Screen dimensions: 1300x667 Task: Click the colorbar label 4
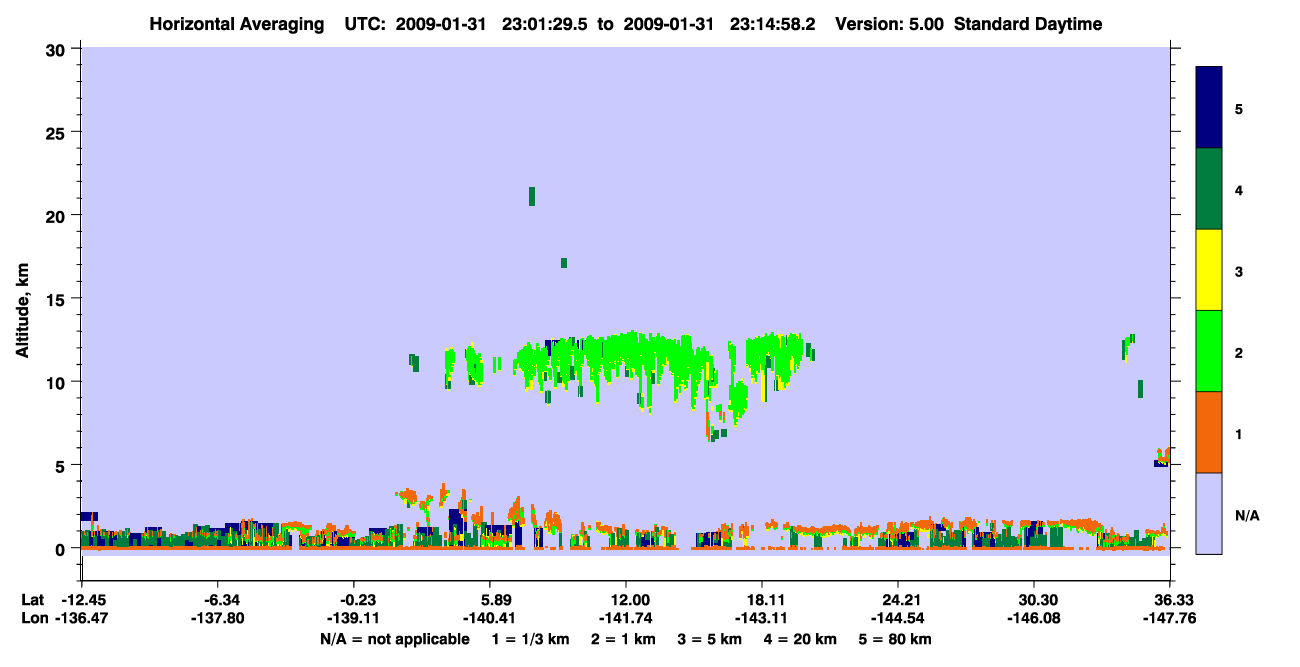coord(1239,190)
